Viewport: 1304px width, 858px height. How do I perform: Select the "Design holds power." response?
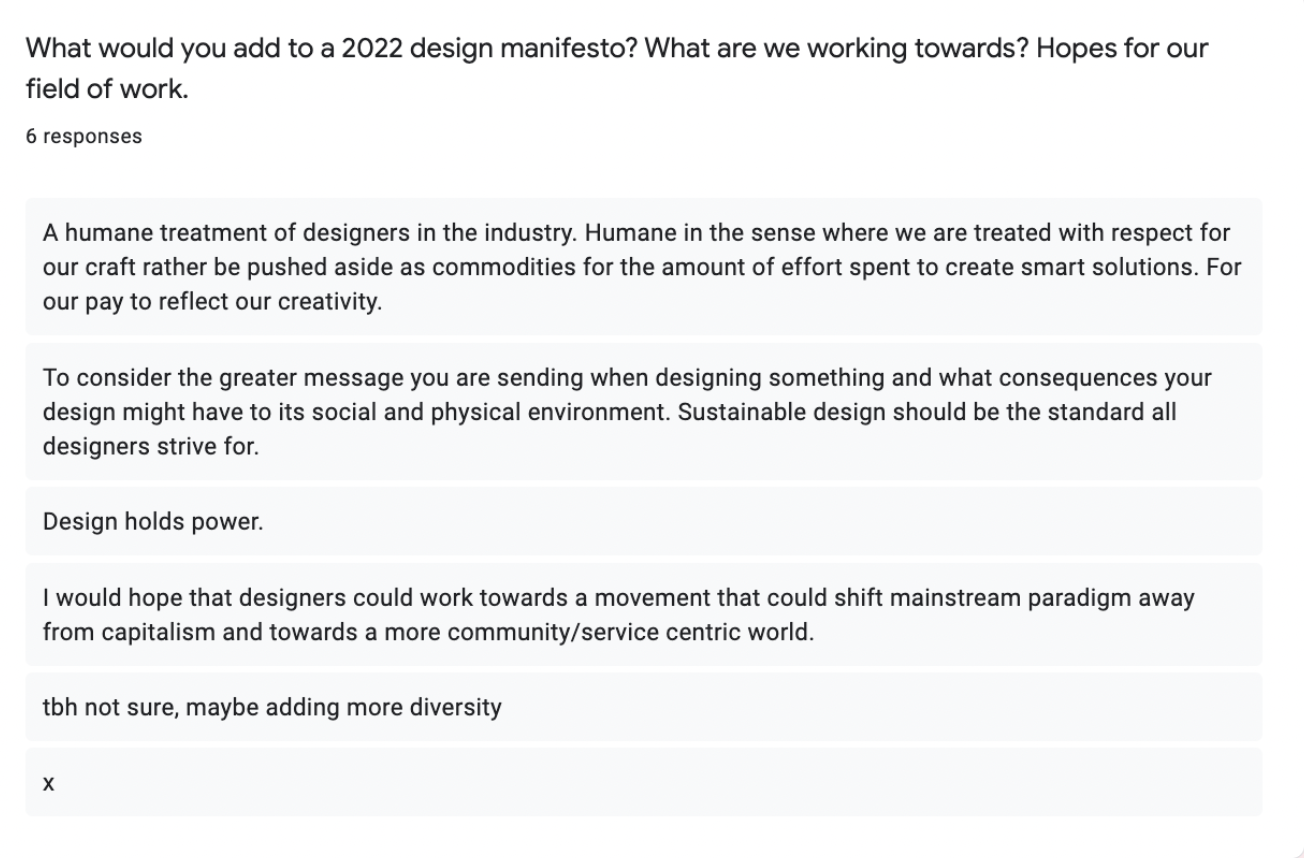153,521
